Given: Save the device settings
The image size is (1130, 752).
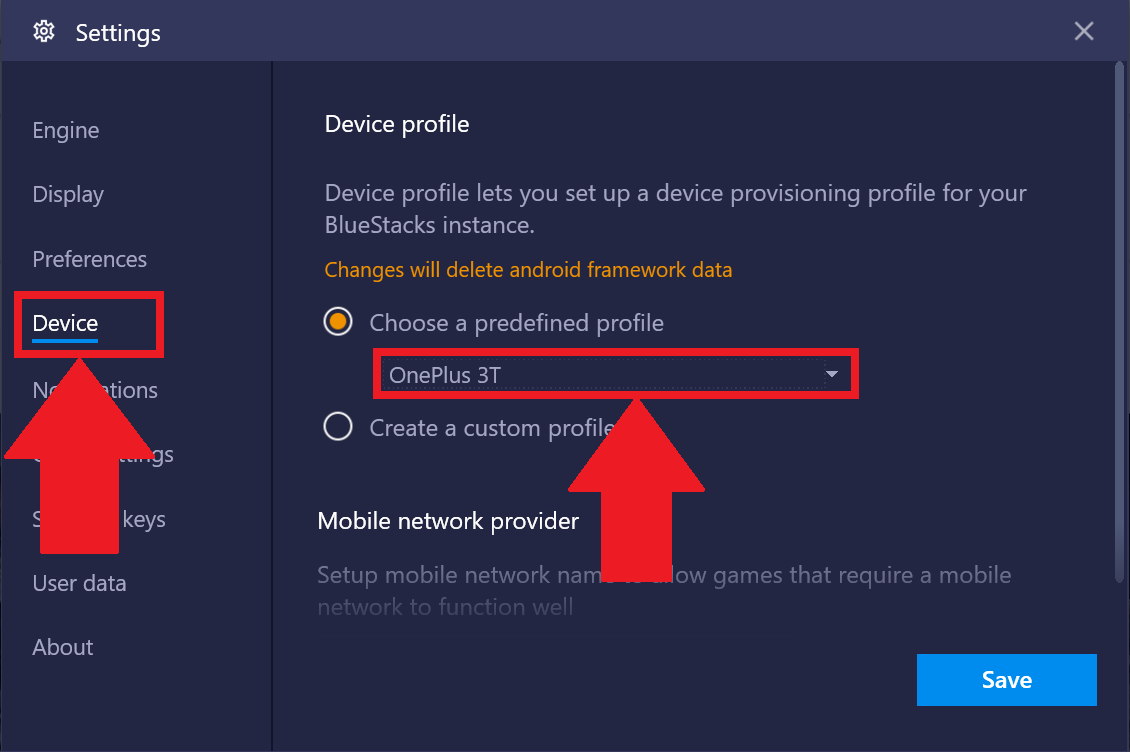Looking at the screenshot, I should [1006, 680].
